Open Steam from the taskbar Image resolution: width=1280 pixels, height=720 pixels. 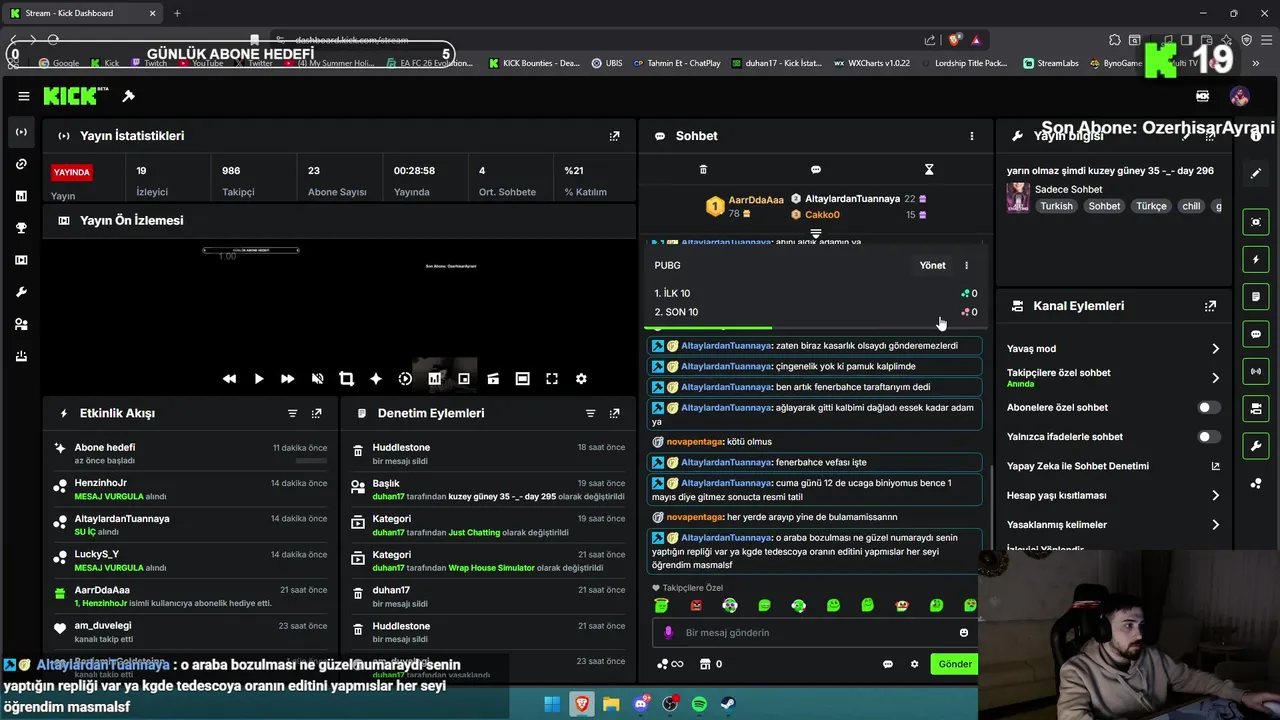728,704
